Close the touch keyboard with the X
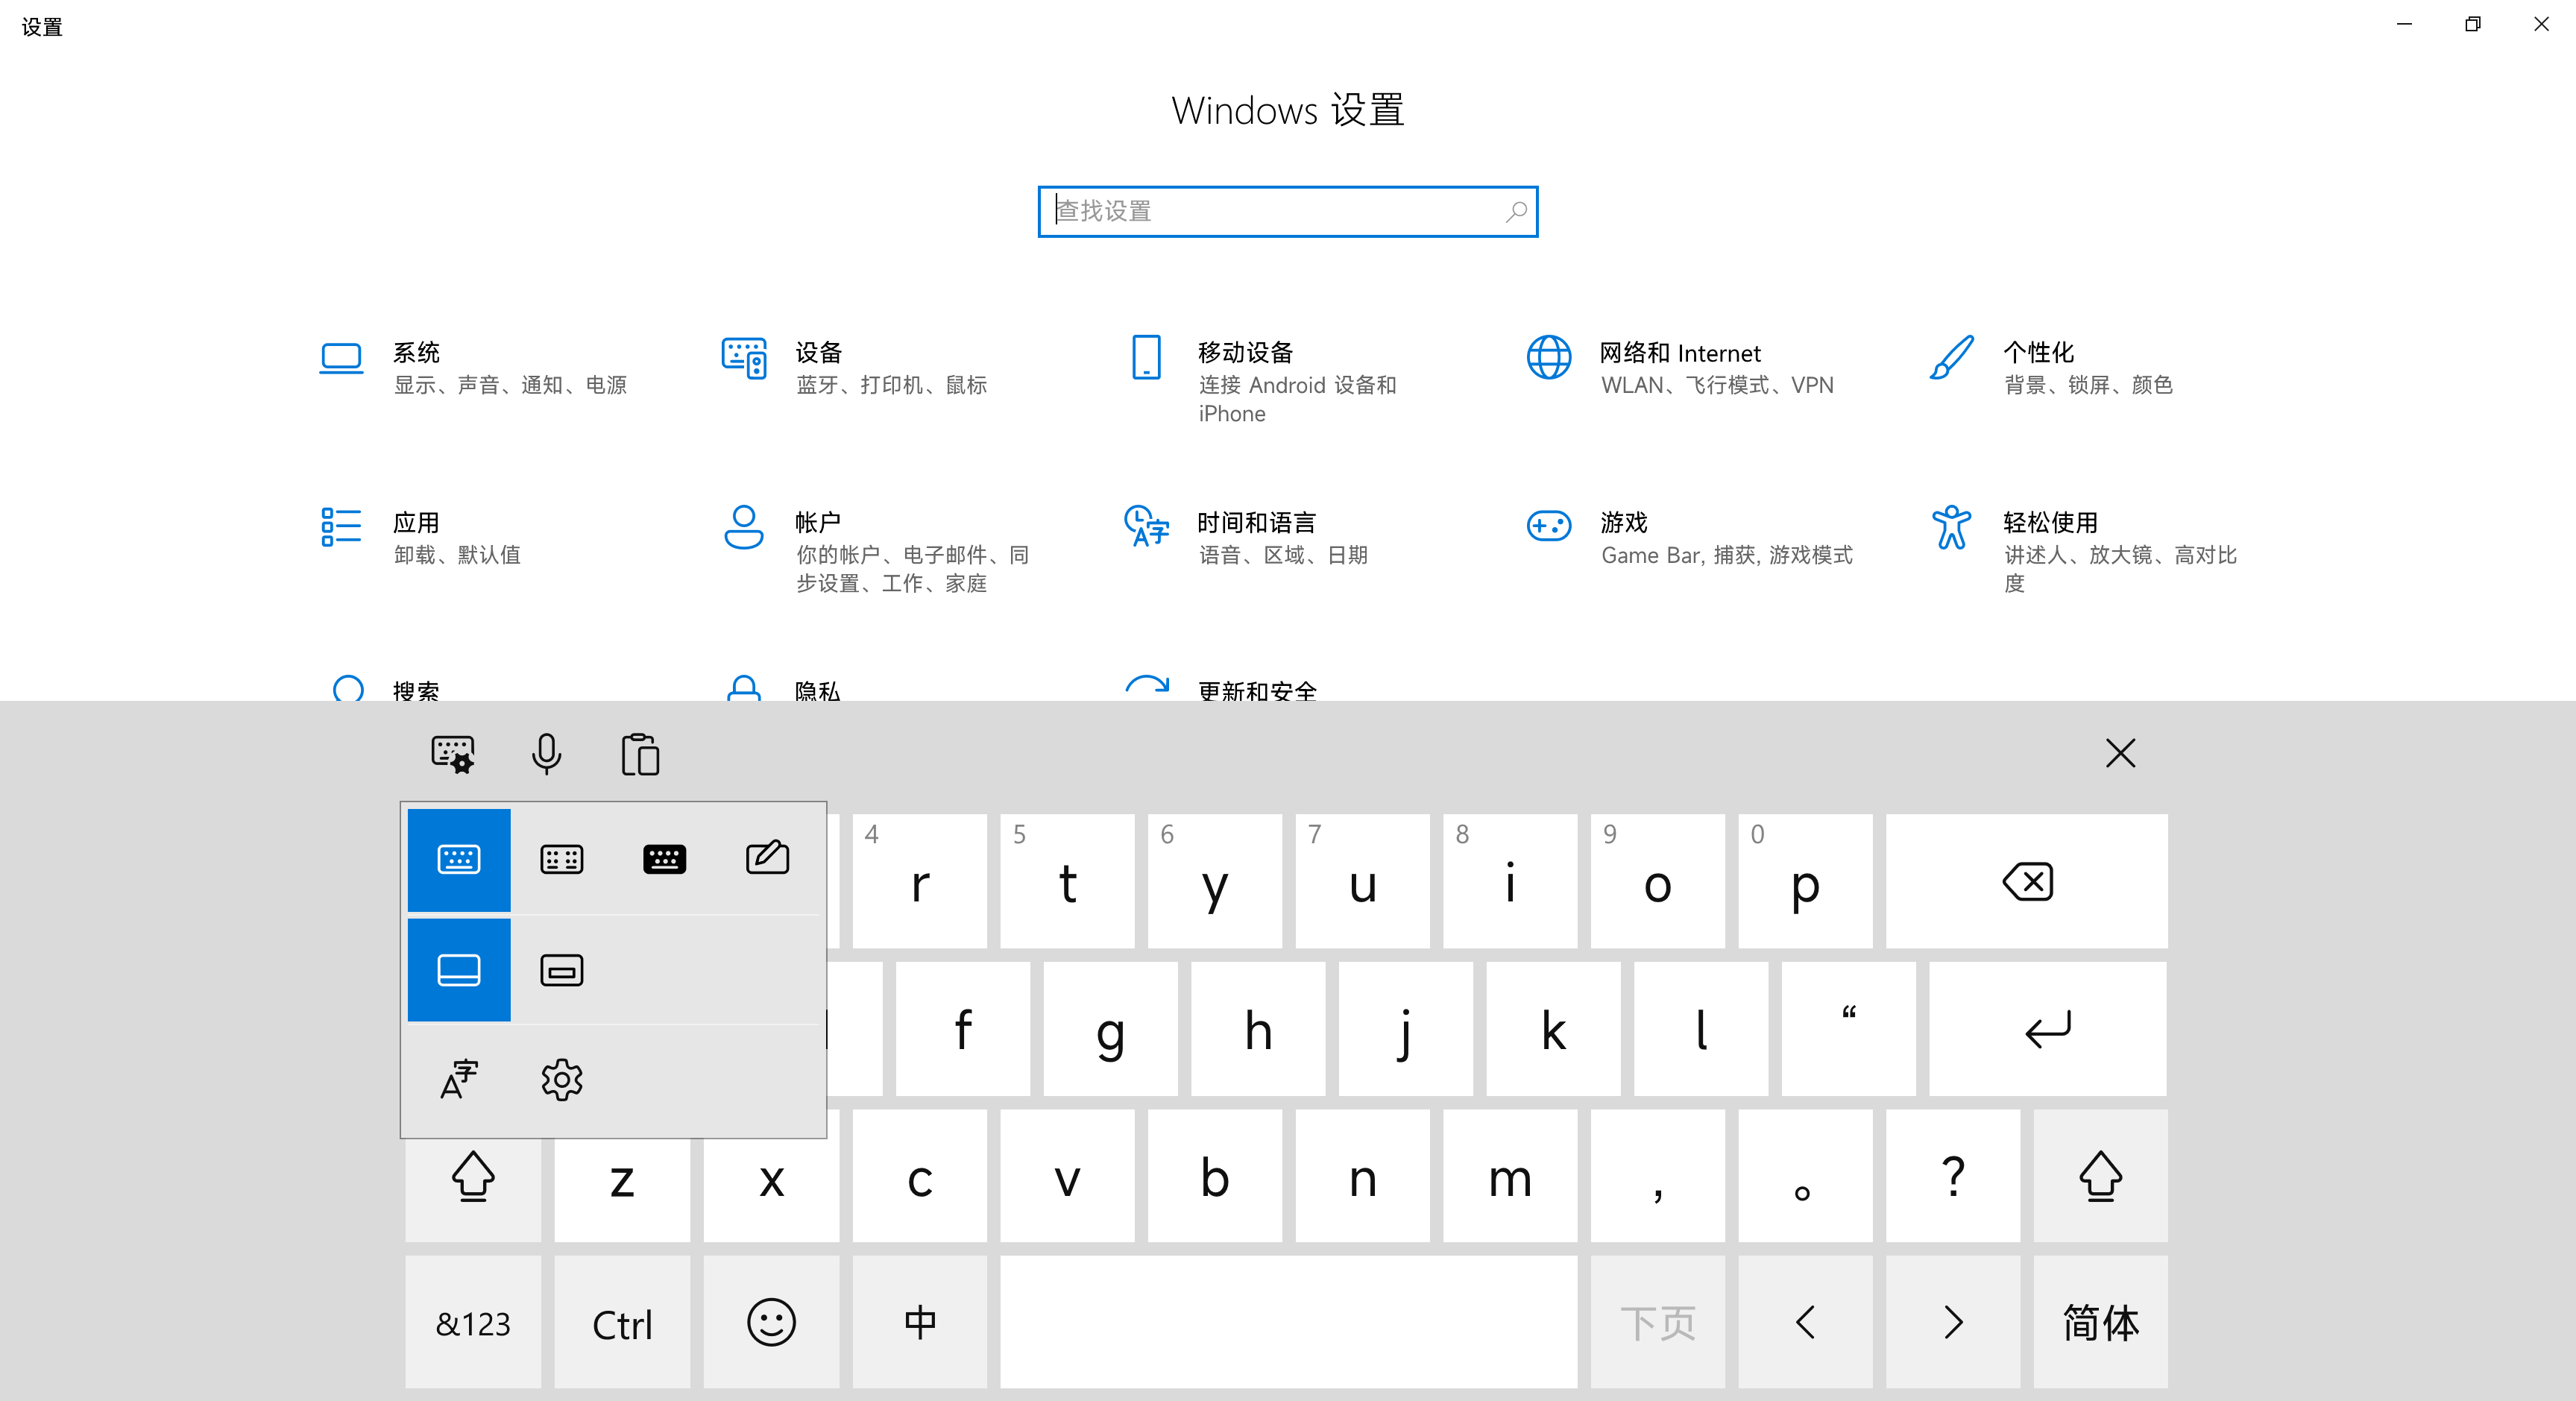The width and height of the screenshot is (2576, 1401). click(x=2120, y=753)
